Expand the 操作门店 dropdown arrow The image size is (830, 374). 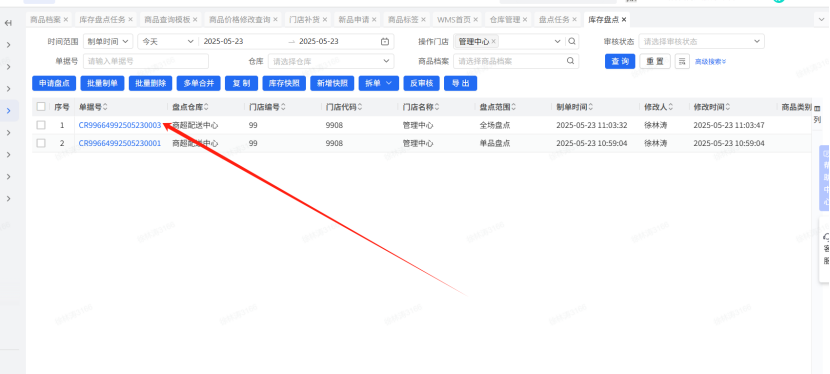coord(557,41)
